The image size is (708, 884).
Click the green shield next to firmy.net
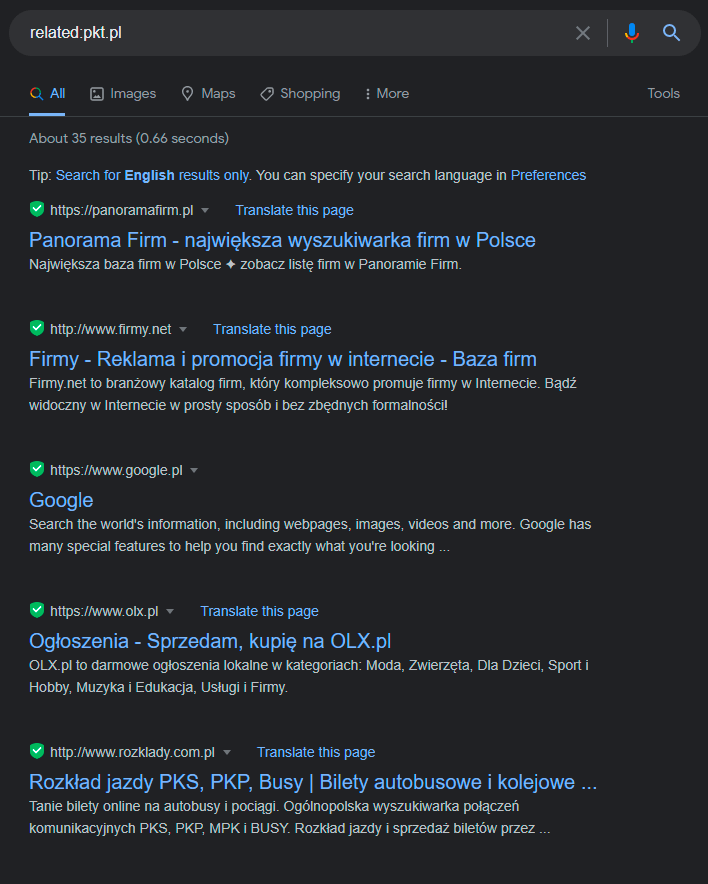tap(37, 328)
